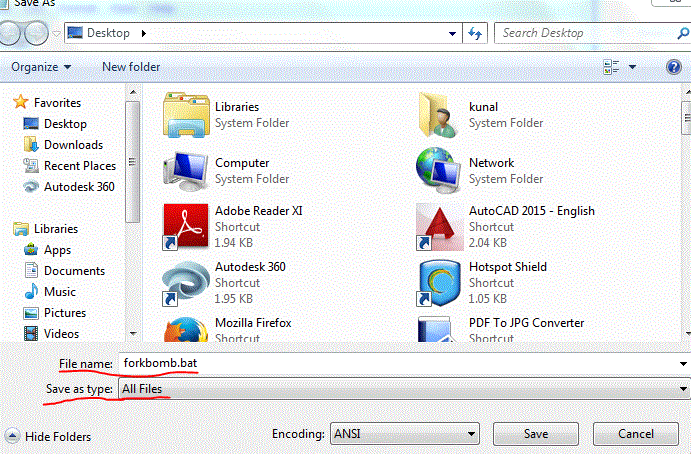This screenshot has height=454, width=691.
Task: Open the view options dropdown arrow
Action: pyautogui.click(x=632, y=67)
